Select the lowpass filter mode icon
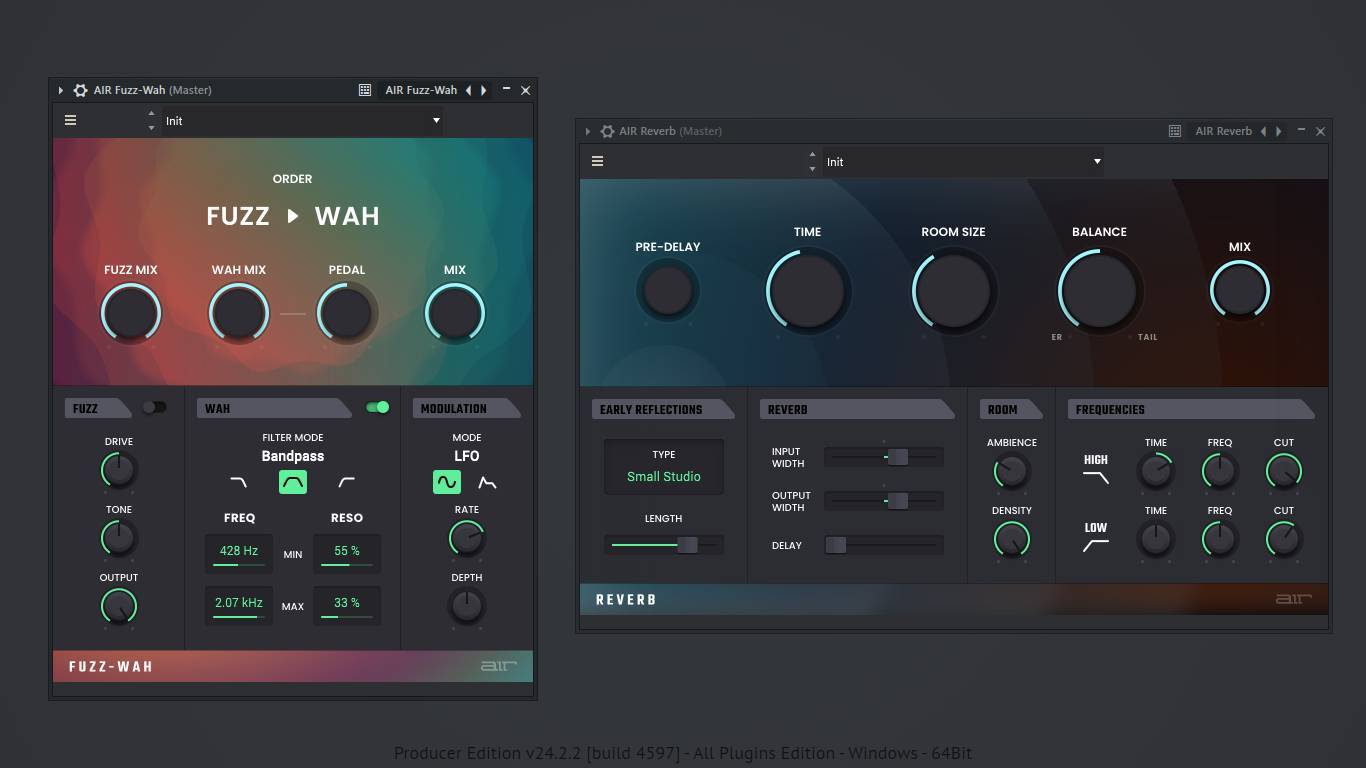The image size is (1366, 768). click(x=238, y=483)
